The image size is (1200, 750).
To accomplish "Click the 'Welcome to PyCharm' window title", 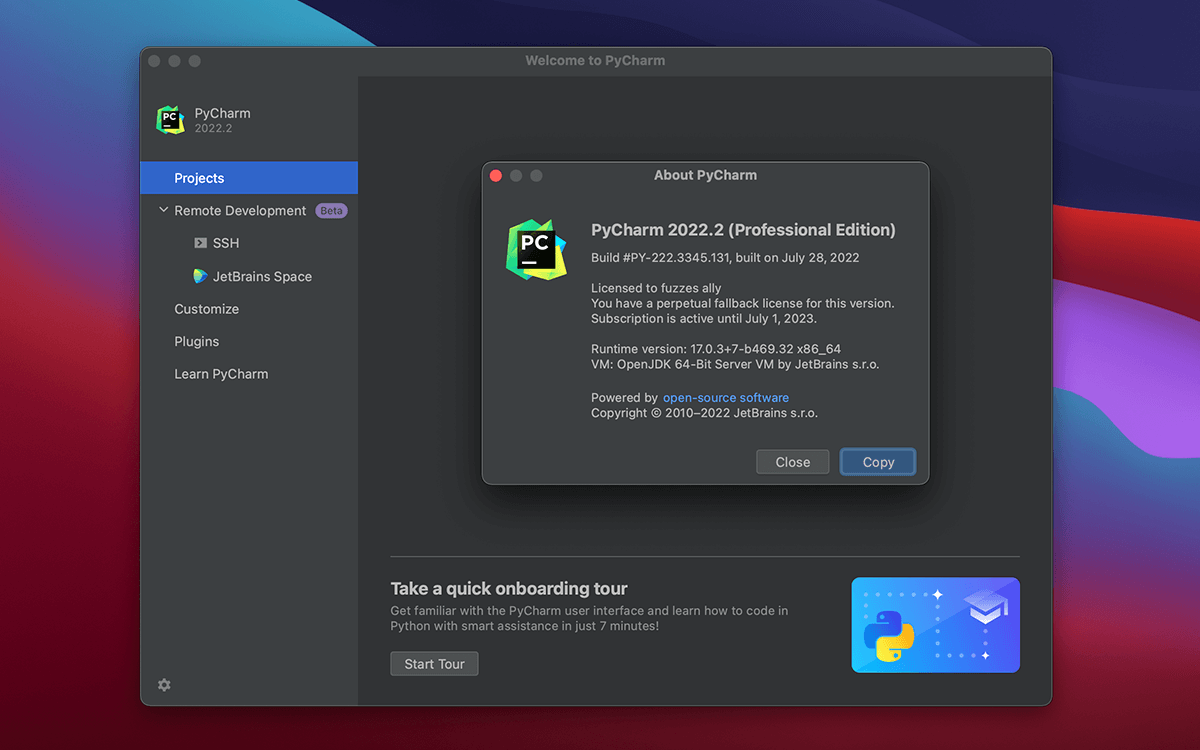I will tap(595, 61).
